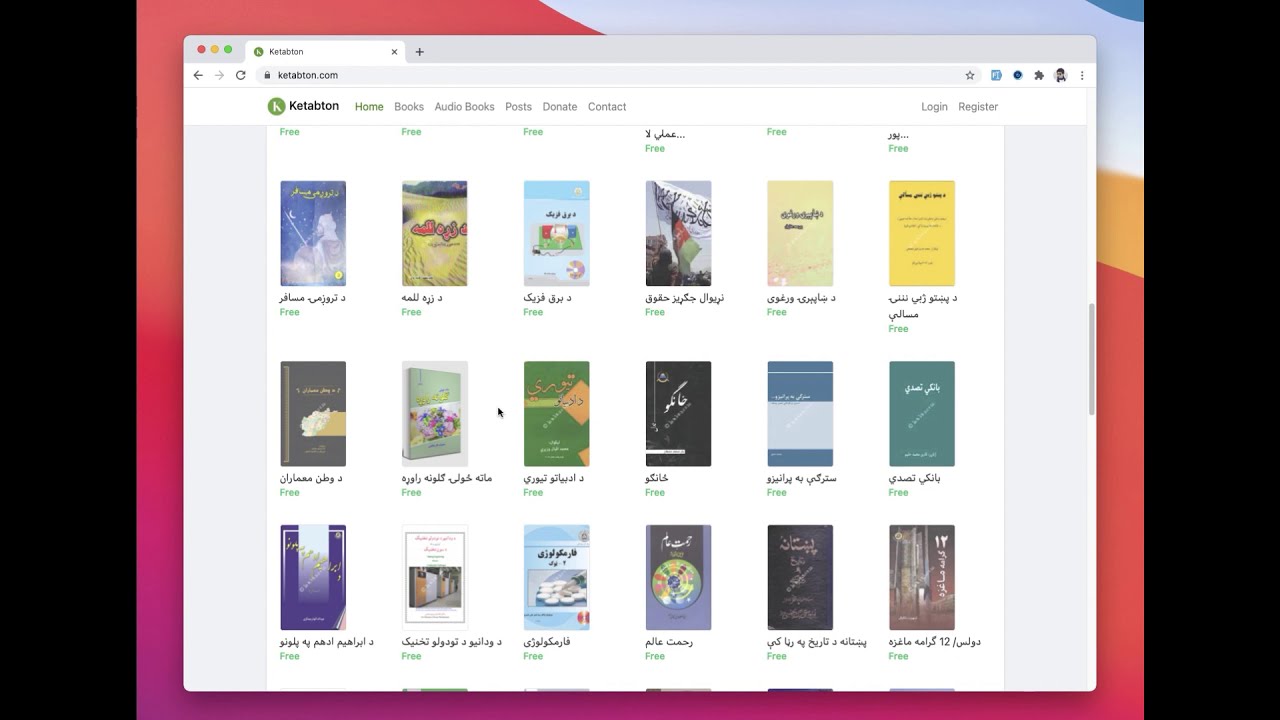Bookmark this page with the star icon

pos(970,75)
